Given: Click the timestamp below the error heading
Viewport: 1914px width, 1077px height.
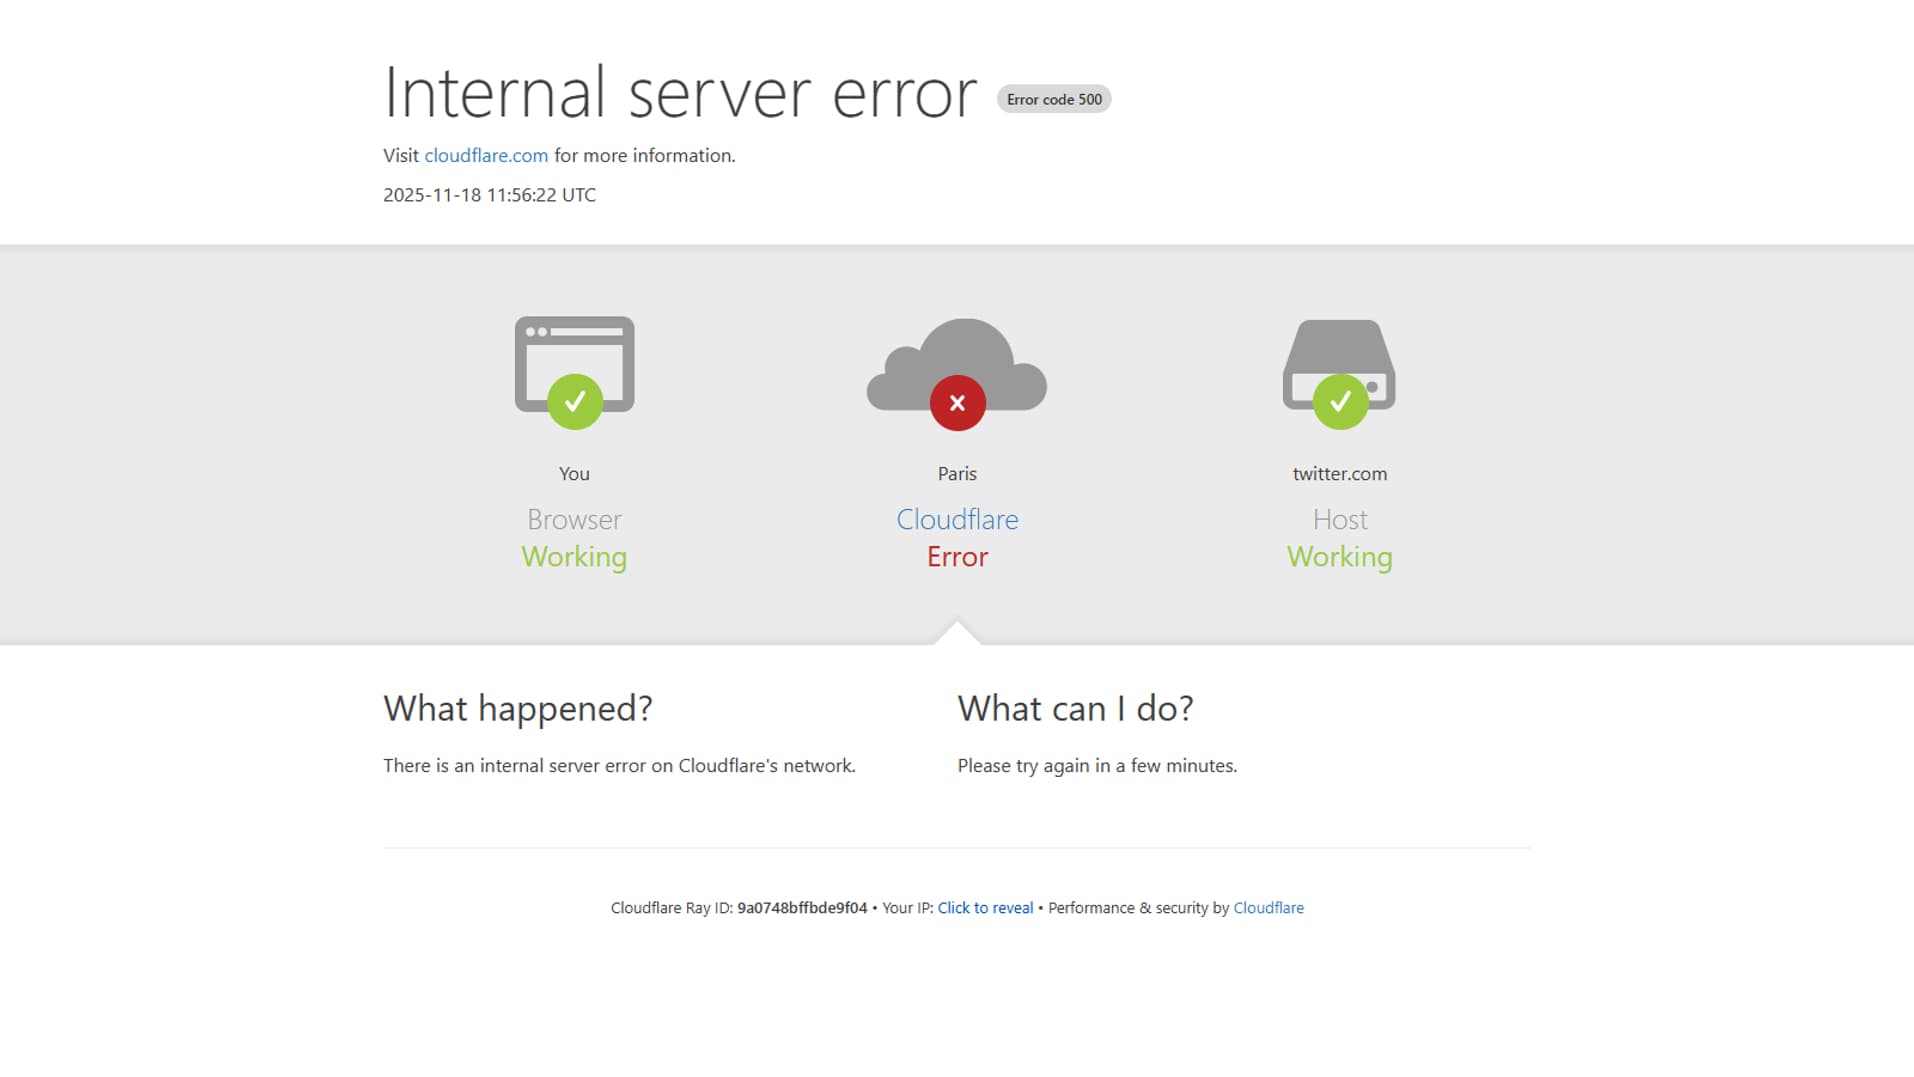Looking at the screenshot, I should pyautogui.click(x=488, y=194).
